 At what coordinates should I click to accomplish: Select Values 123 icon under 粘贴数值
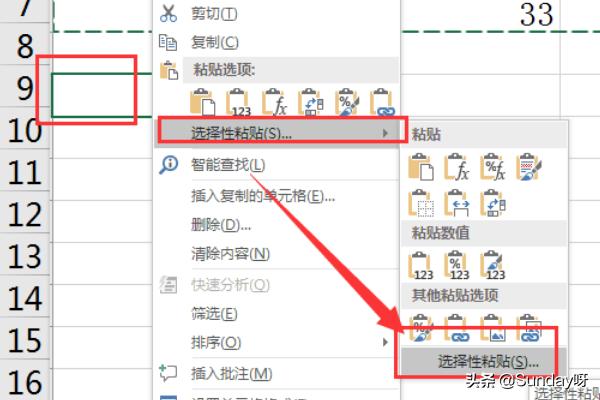[421, 266]
